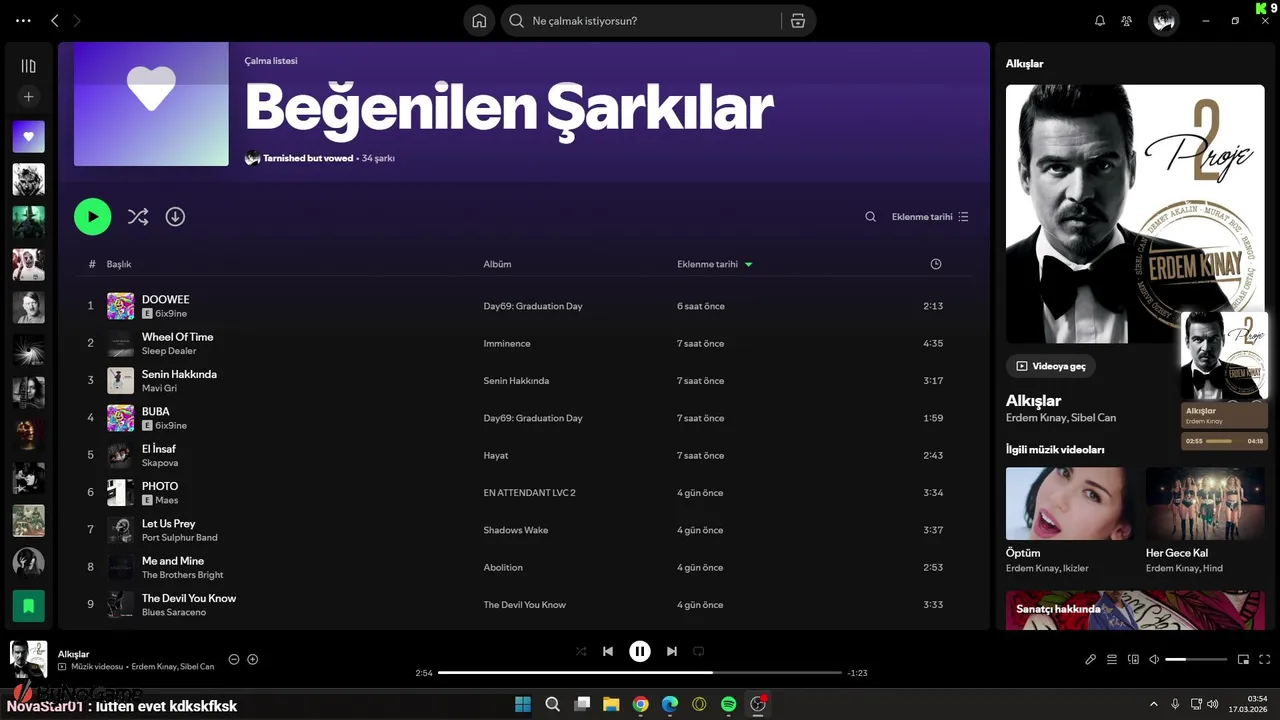Sort by the Başlık column header

[119, 264]
